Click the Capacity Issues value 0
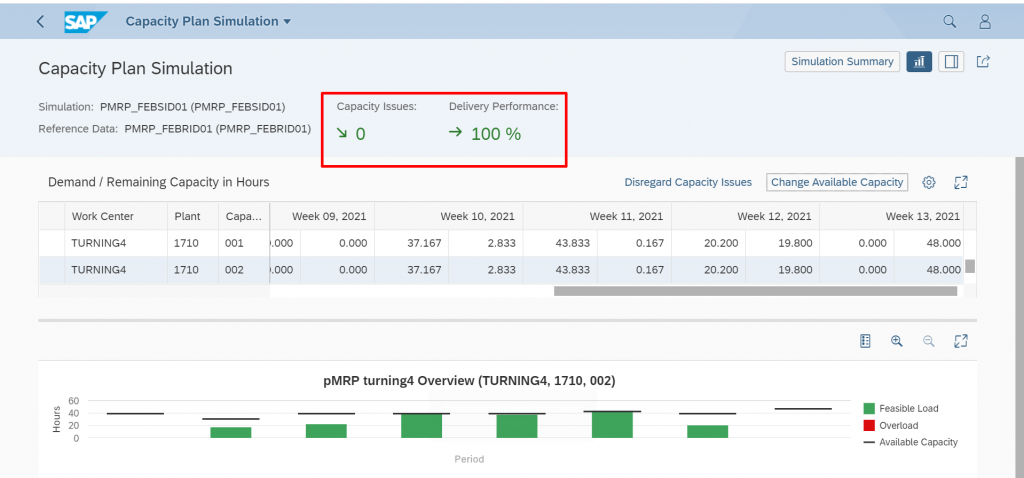Viewport: 1024px width, 478px height. click(x=360, y=134)
